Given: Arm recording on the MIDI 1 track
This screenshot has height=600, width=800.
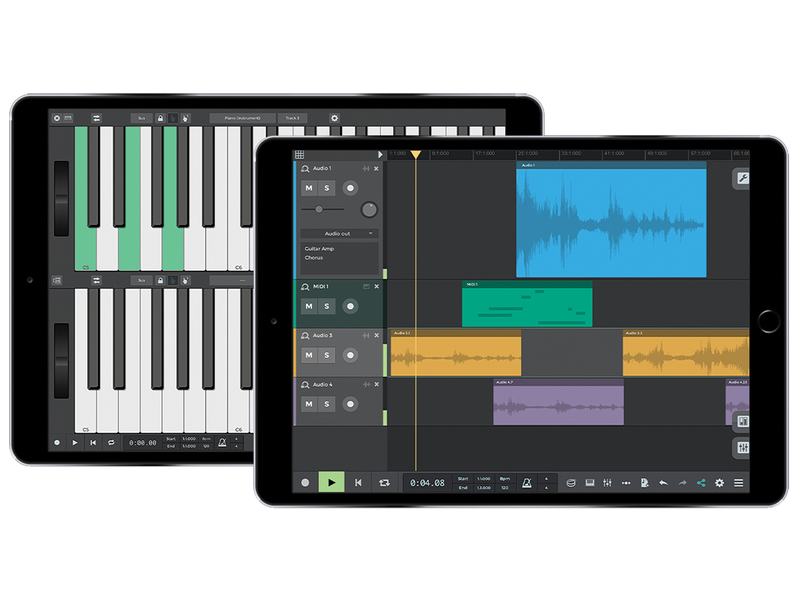Looking at the screenshot, I should 350,306.
